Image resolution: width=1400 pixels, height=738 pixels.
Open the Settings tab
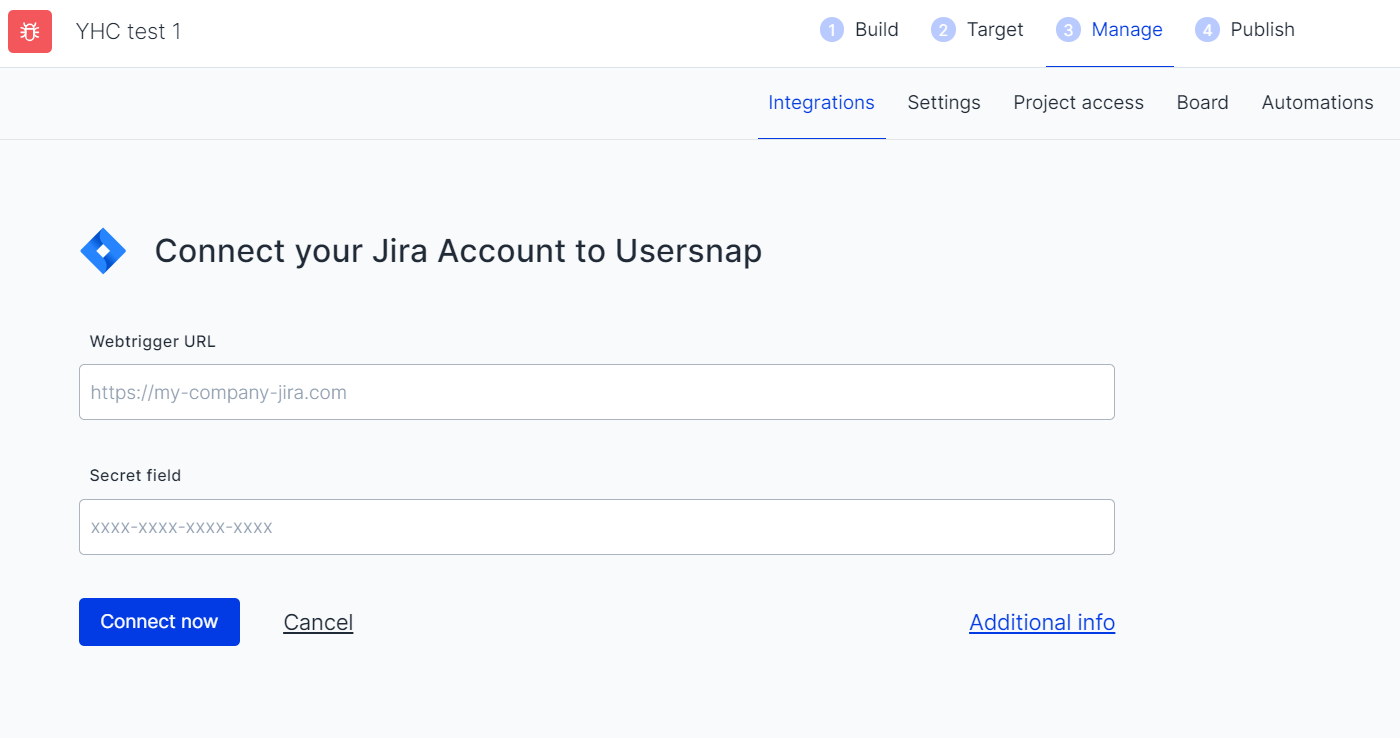944,103
